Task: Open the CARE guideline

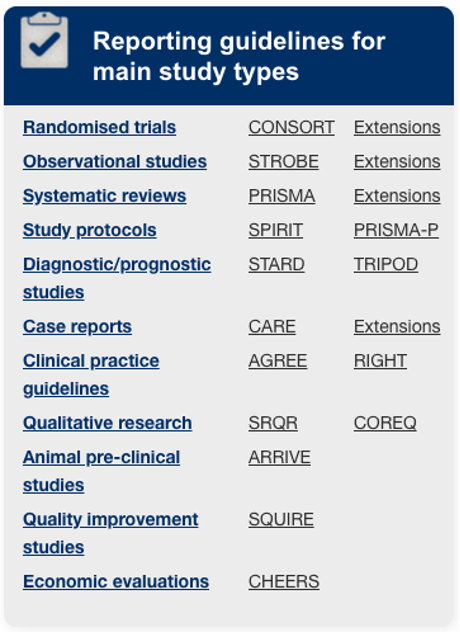Action: pos(272,326)
